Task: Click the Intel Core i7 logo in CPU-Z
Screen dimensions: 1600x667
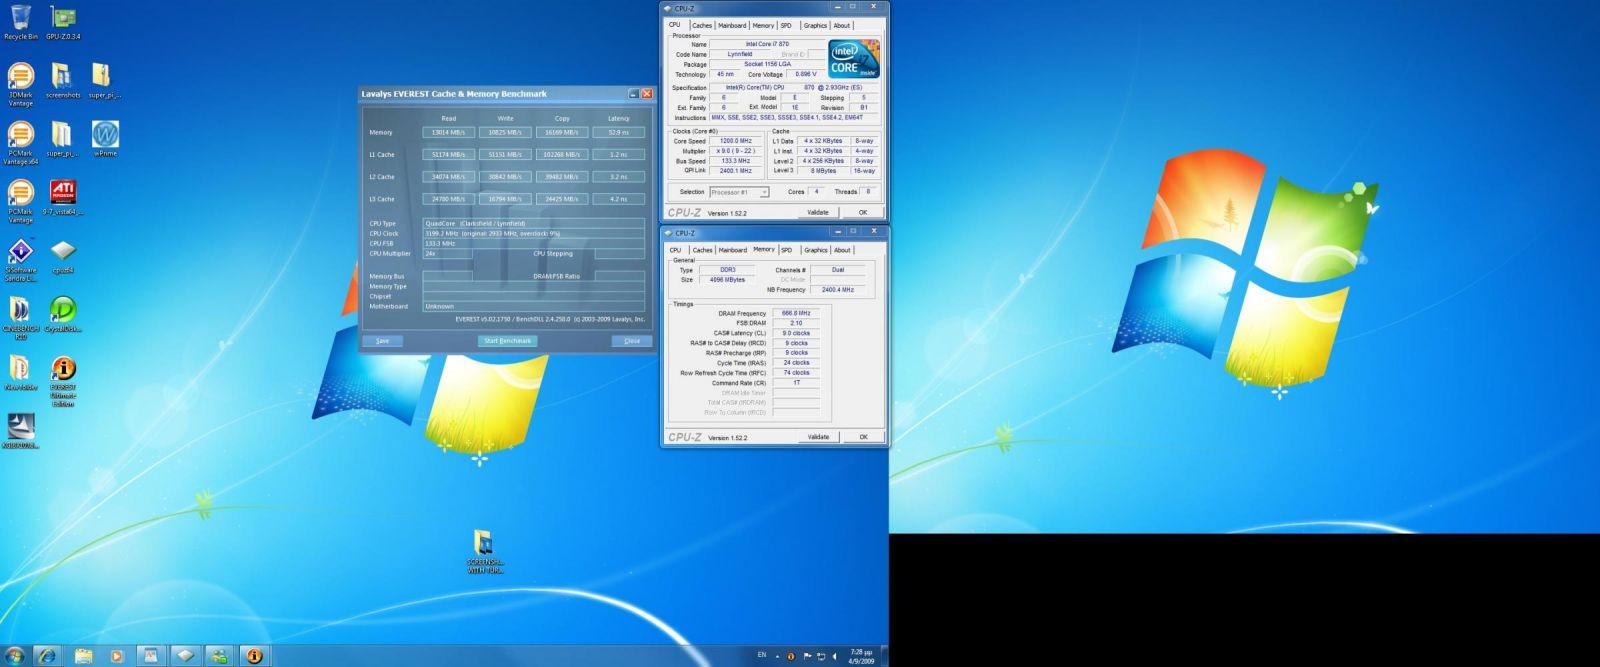Action: [x=854, y=59]
